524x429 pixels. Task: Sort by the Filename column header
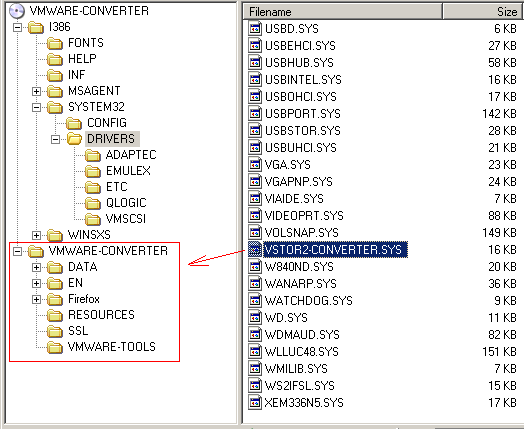(342, 12)
